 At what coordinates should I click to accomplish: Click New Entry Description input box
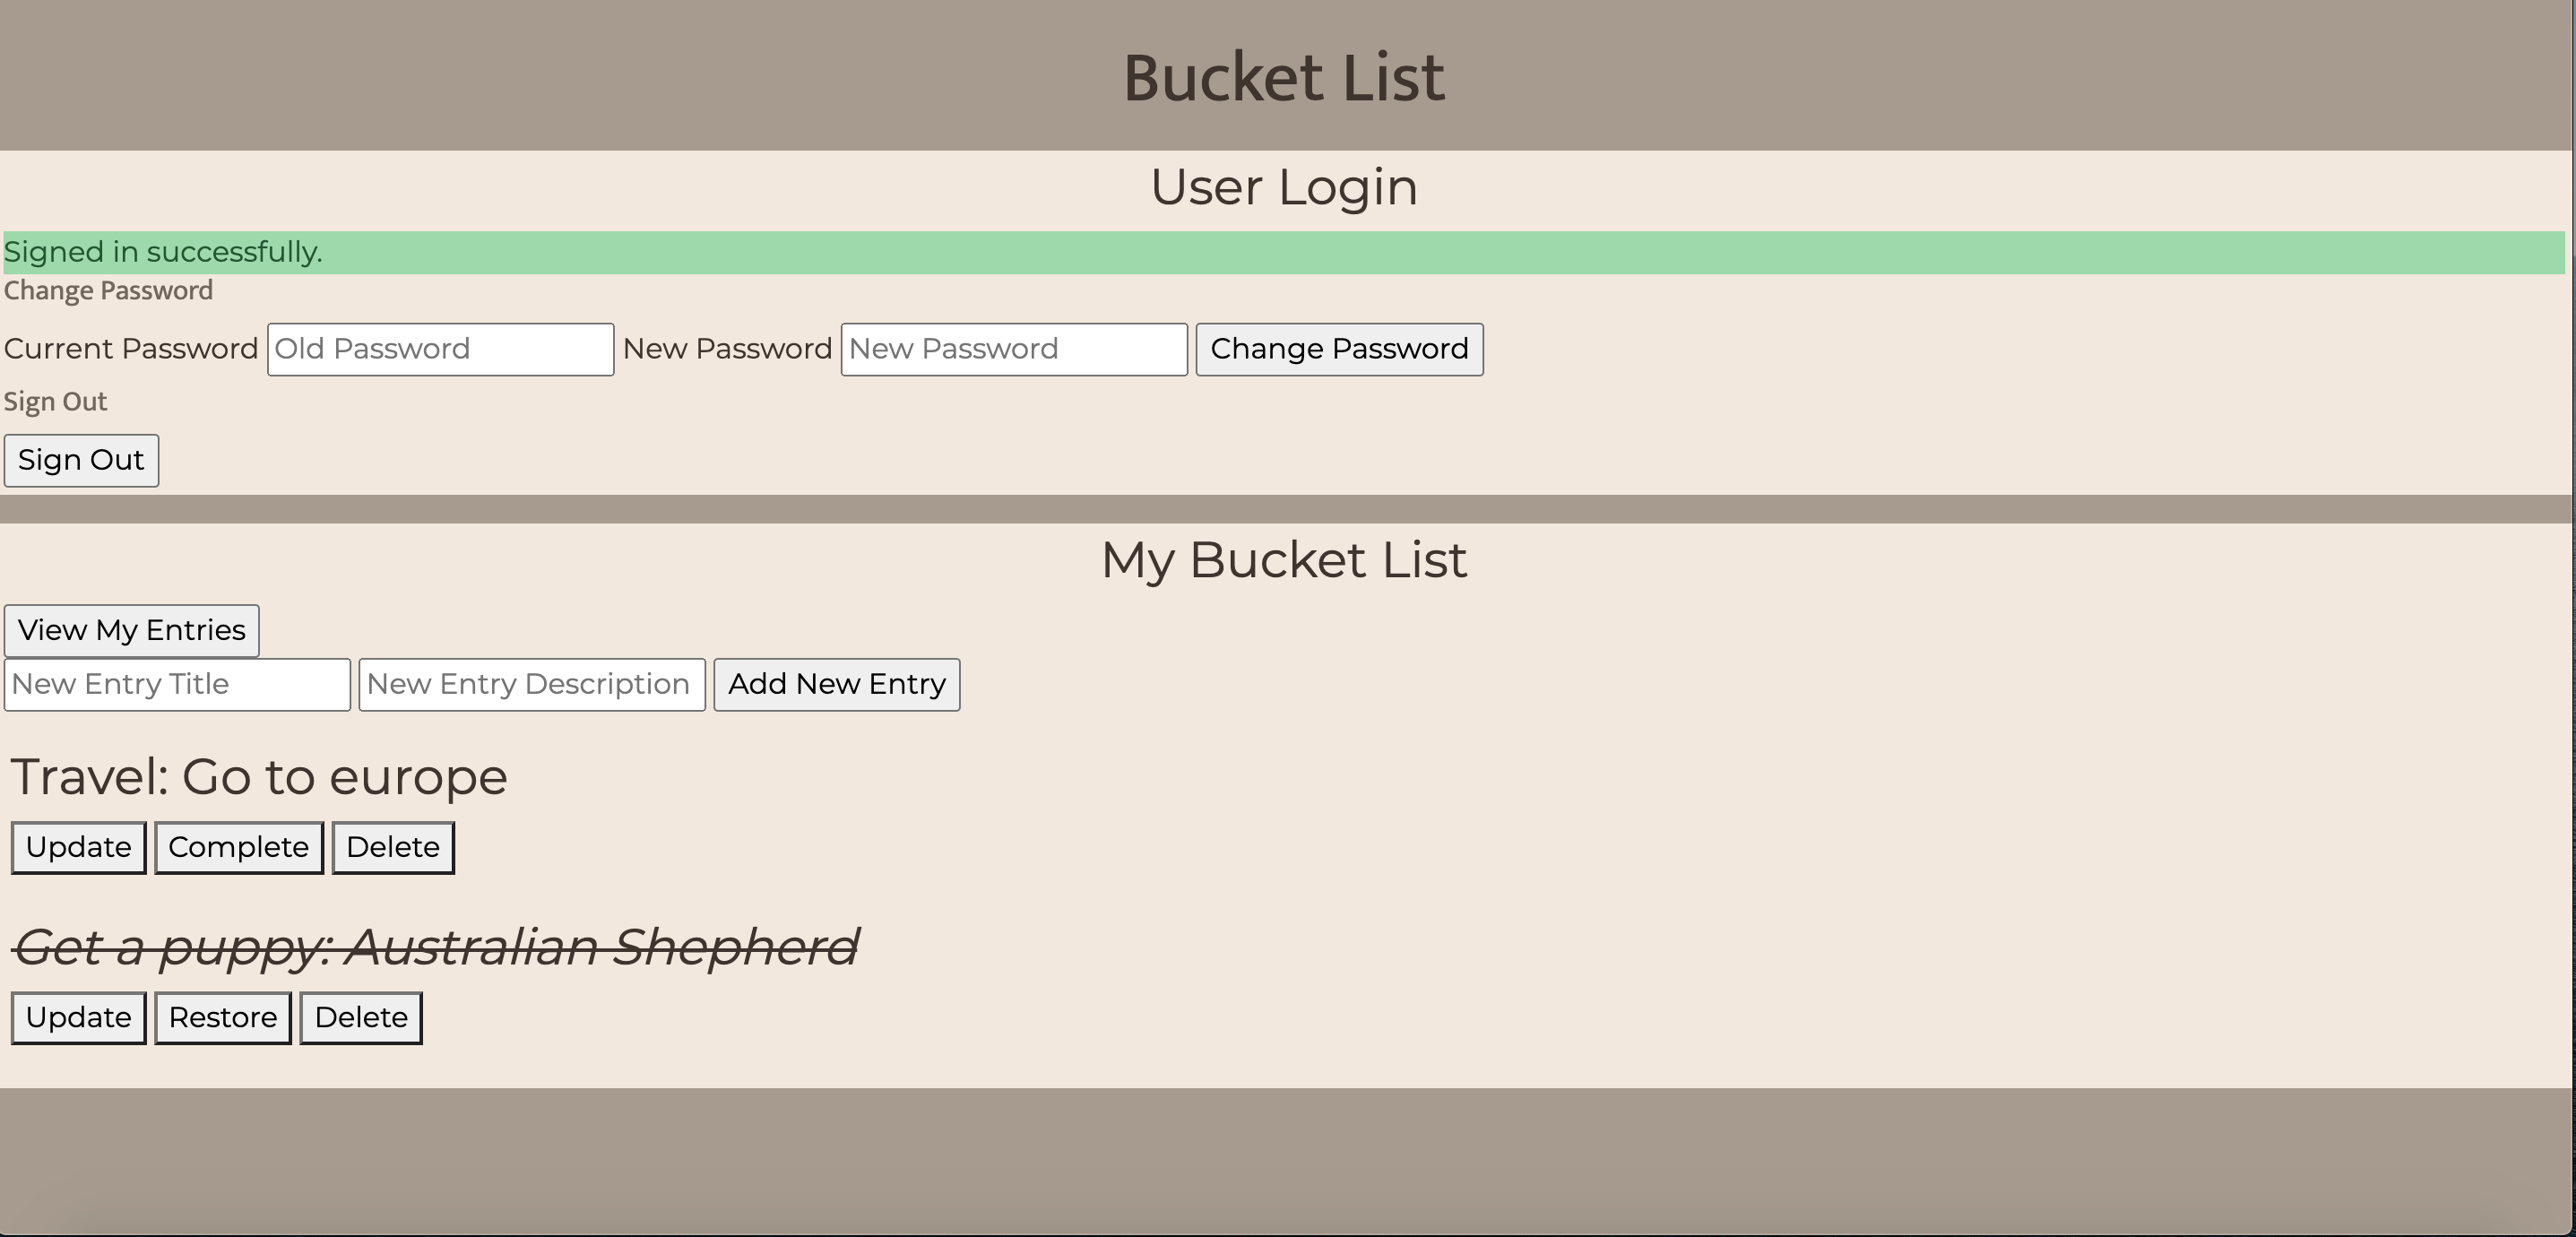tap(531, 684)
